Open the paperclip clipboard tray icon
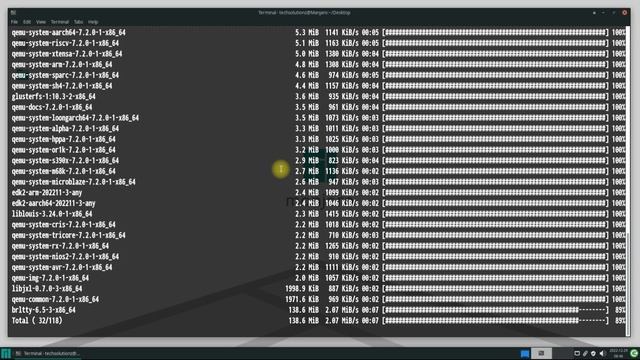Viewport: 640px width, 360px height. click(x=585, y=353)
